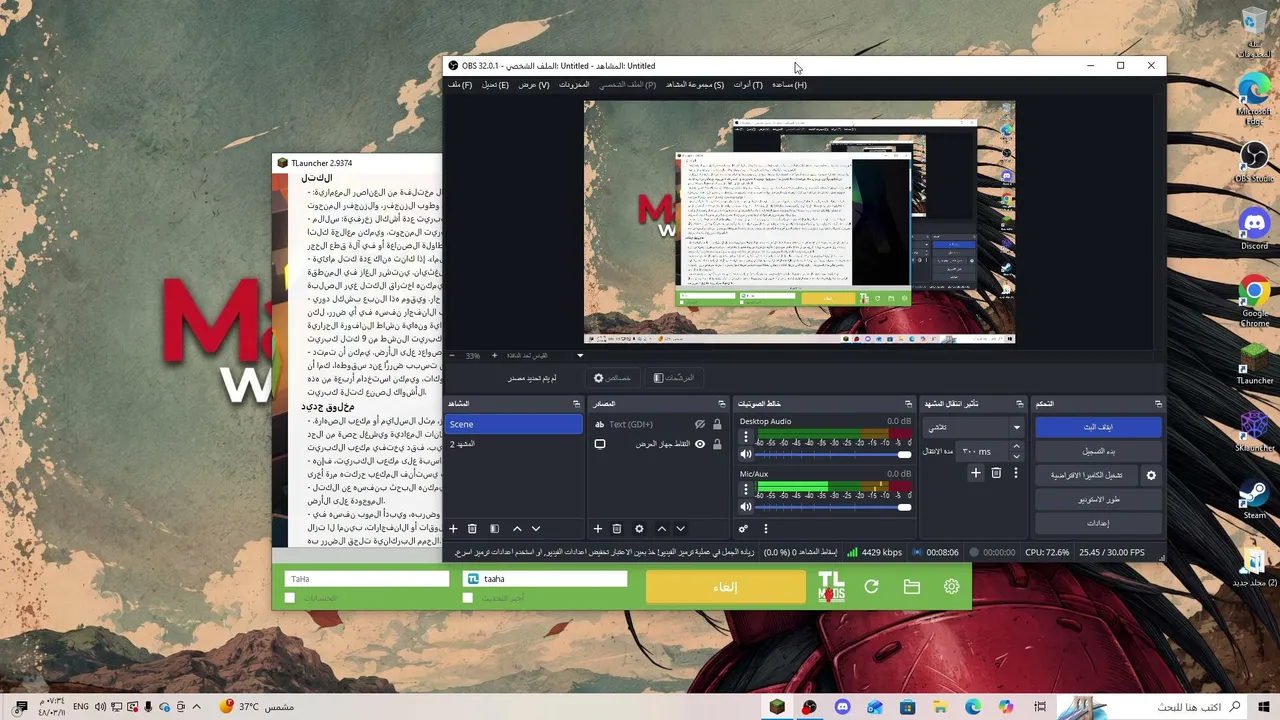Mute Mic/Aux speaker icon
The width and height of the screenshot is (1280, 720).
745,507
